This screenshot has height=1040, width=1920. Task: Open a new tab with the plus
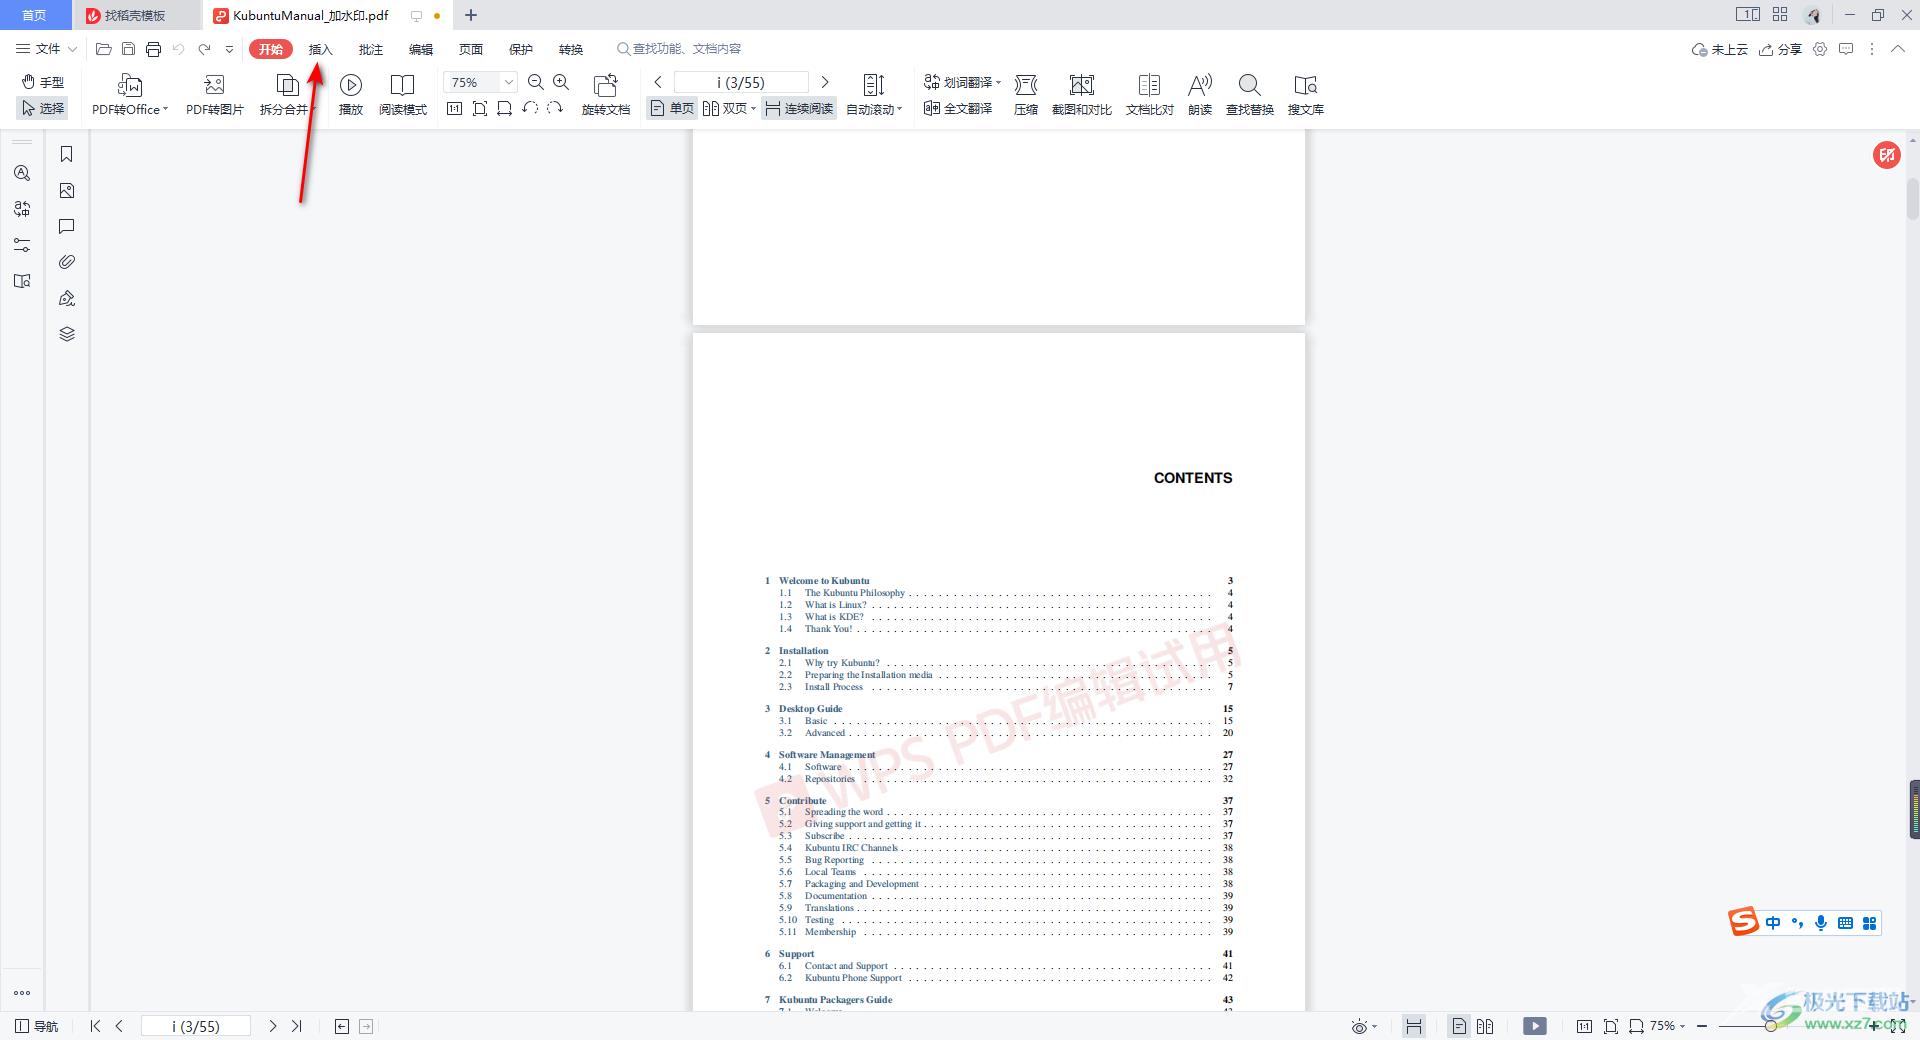[471, 15]
